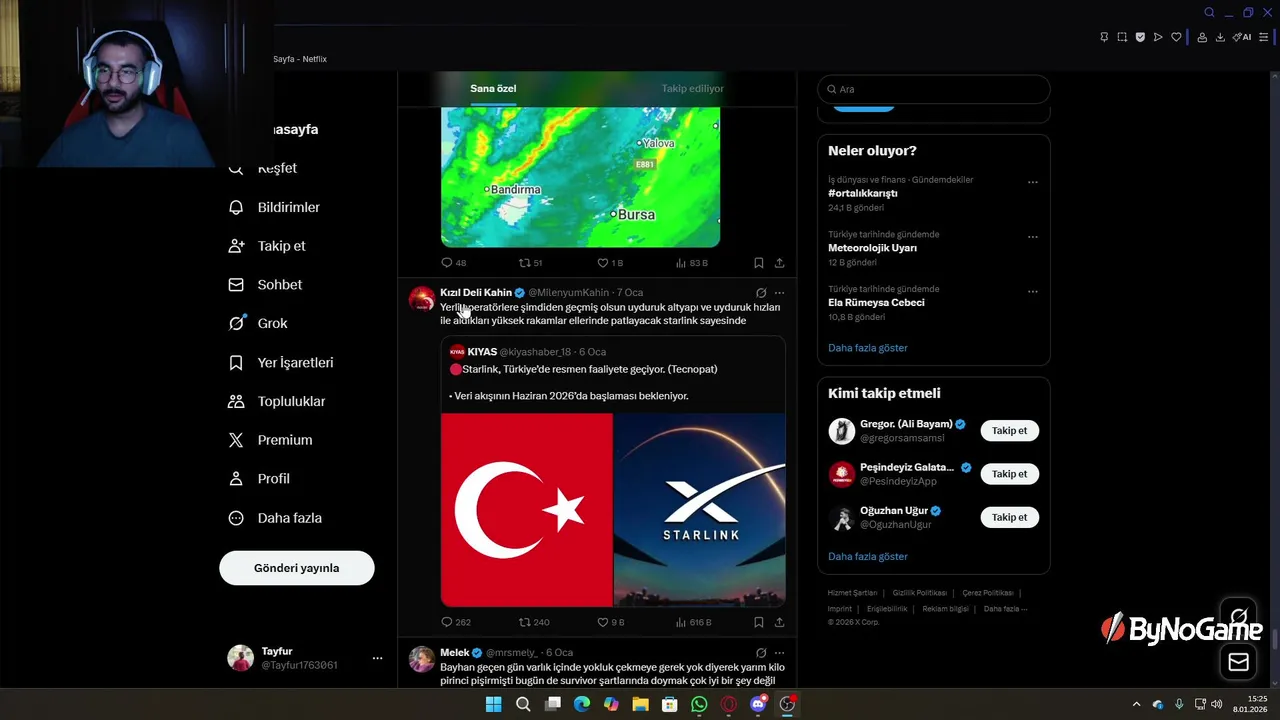Click the browser pin toolbar icon

tap(1104, 37)
